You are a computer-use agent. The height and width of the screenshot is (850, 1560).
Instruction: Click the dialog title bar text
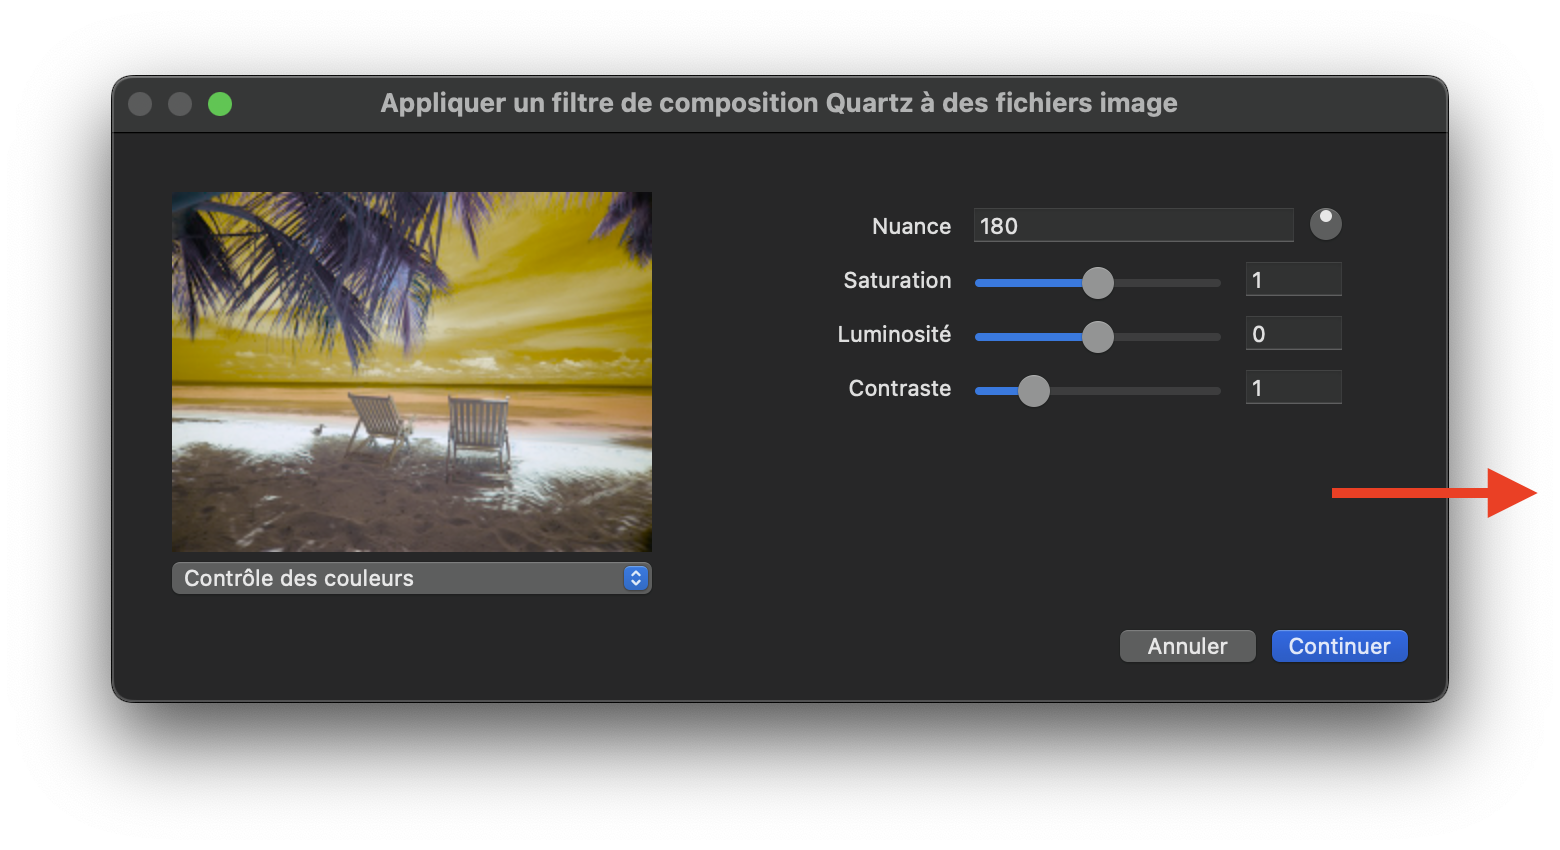pos(778,103)
